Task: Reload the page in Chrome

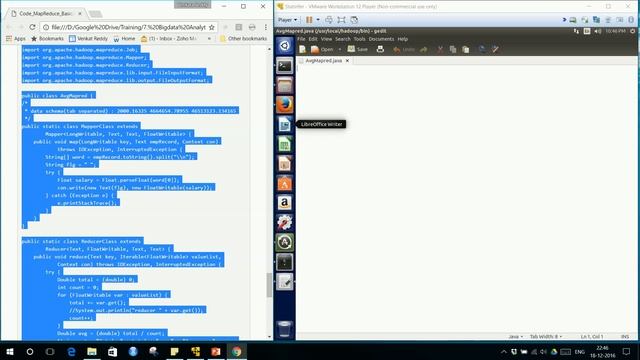Action: [x=32, y=27]
